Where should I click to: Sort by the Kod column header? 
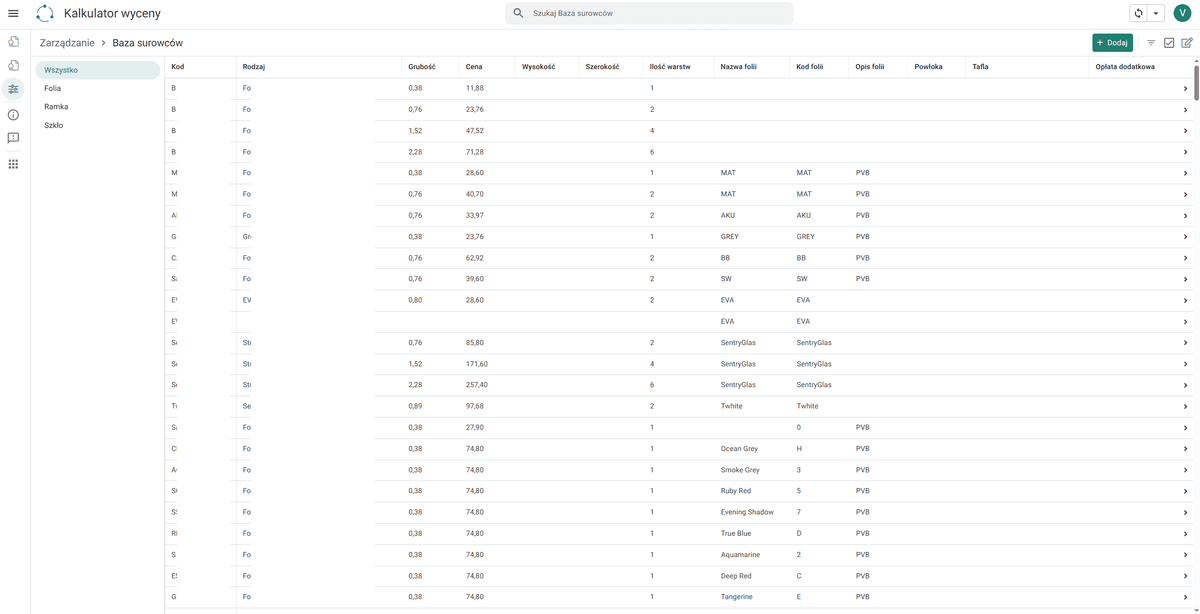177,67
